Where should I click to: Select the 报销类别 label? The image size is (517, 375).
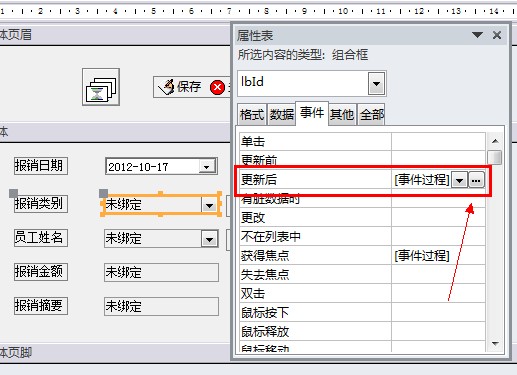pos(41,204)
